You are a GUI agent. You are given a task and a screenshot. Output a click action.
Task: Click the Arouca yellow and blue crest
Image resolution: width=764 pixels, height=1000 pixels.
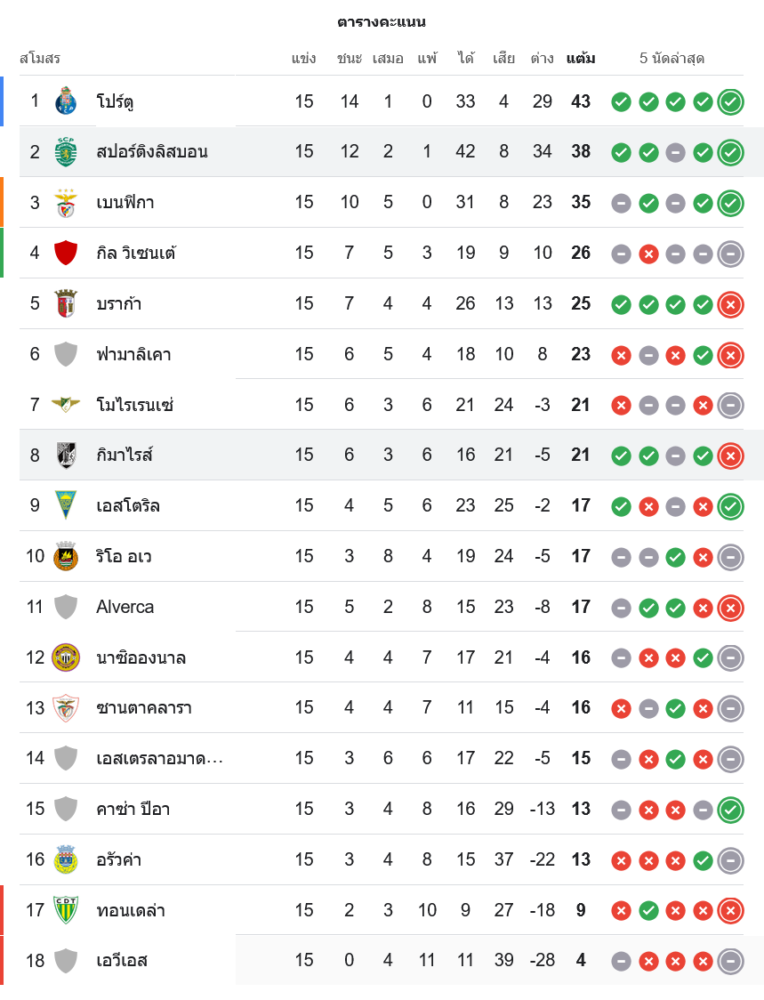click(x=66, y=859)
